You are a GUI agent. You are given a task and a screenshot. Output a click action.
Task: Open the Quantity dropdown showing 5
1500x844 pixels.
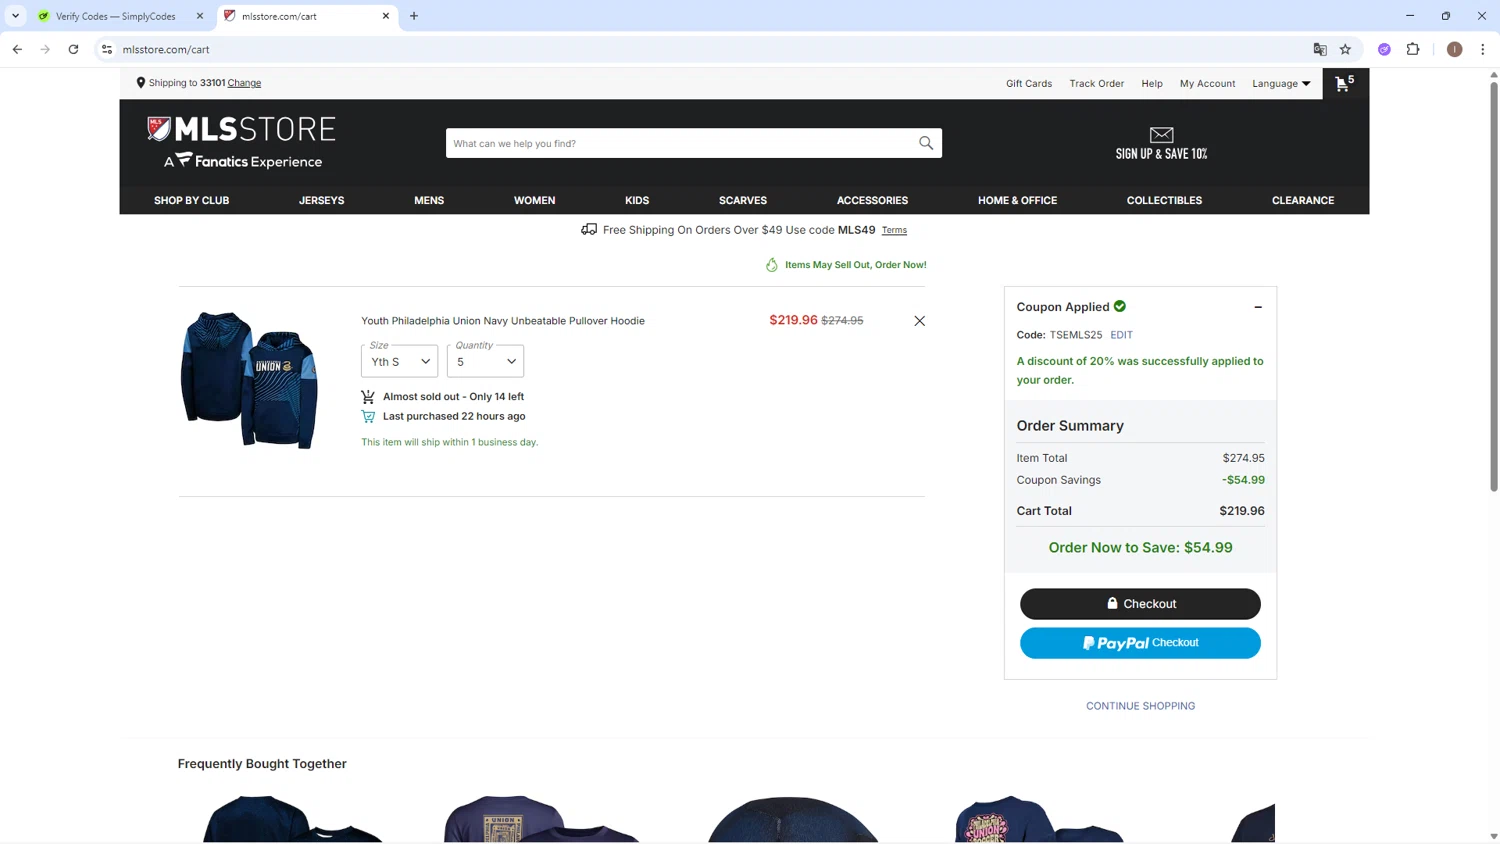tap(485, 361)
